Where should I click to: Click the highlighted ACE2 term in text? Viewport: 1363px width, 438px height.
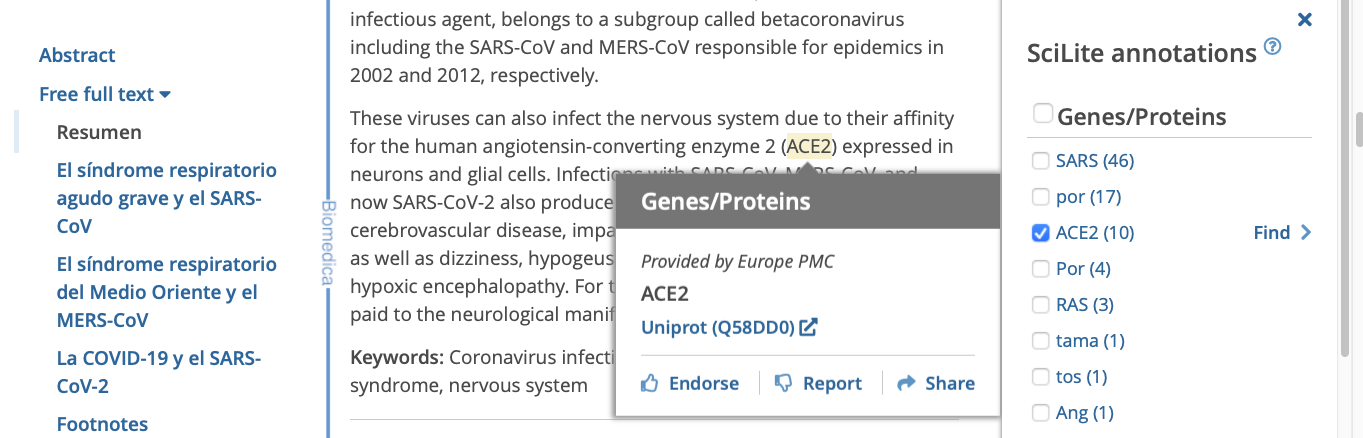(x=809, y=147)
